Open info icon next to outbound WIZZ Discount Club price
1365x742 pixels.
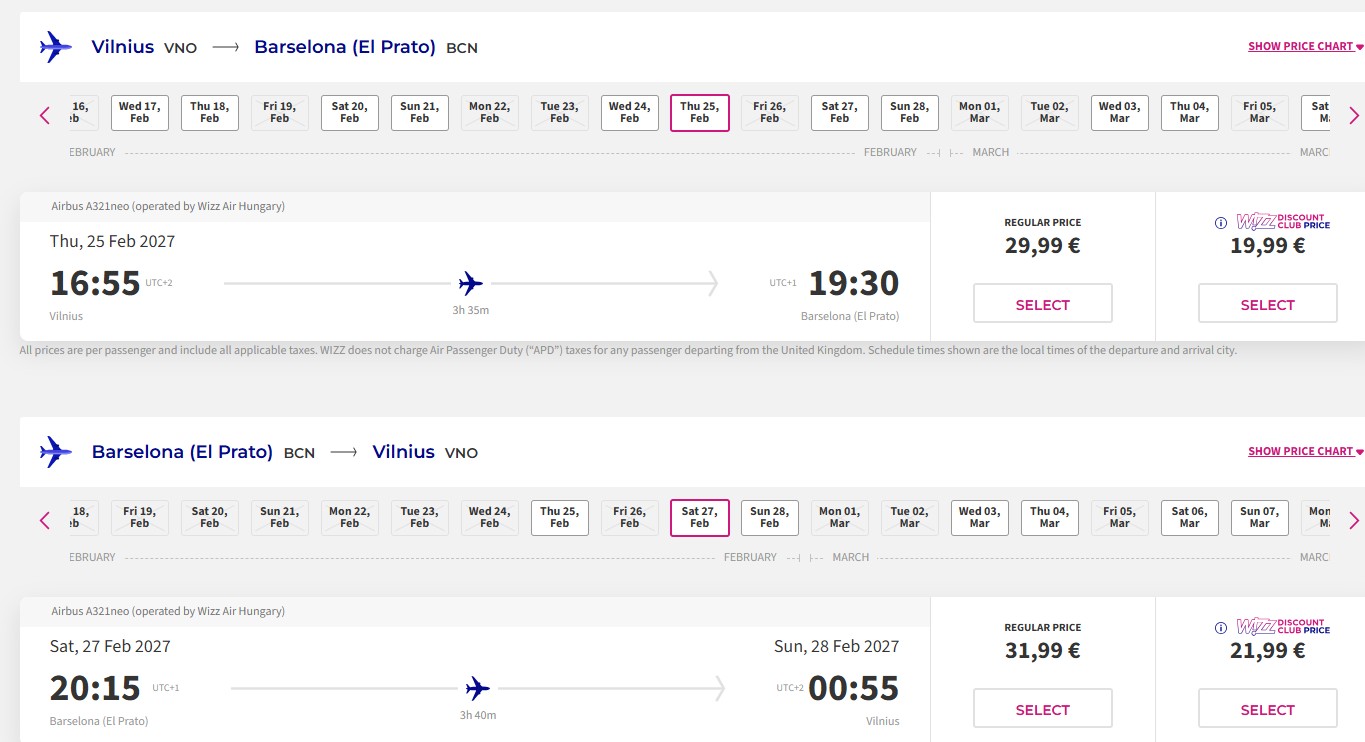(1220, 223)
